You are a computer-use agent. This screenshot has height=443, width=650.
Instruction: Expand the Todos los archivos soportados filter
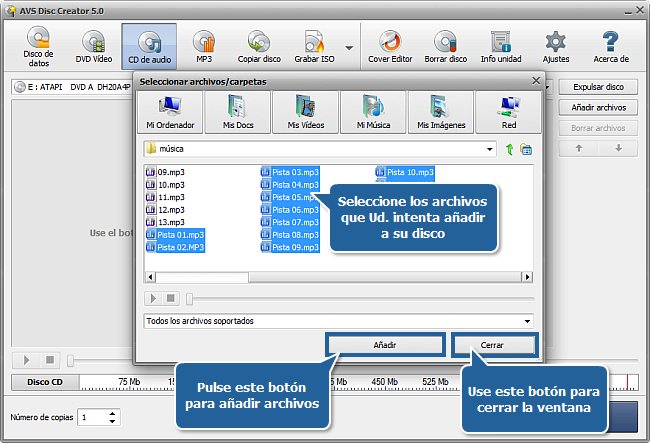[x=527, y=321]
